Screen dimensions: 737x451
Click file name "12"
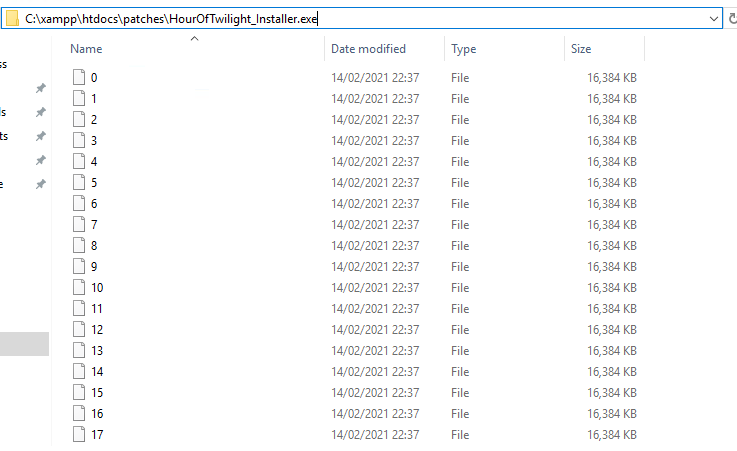pos(97,330)
